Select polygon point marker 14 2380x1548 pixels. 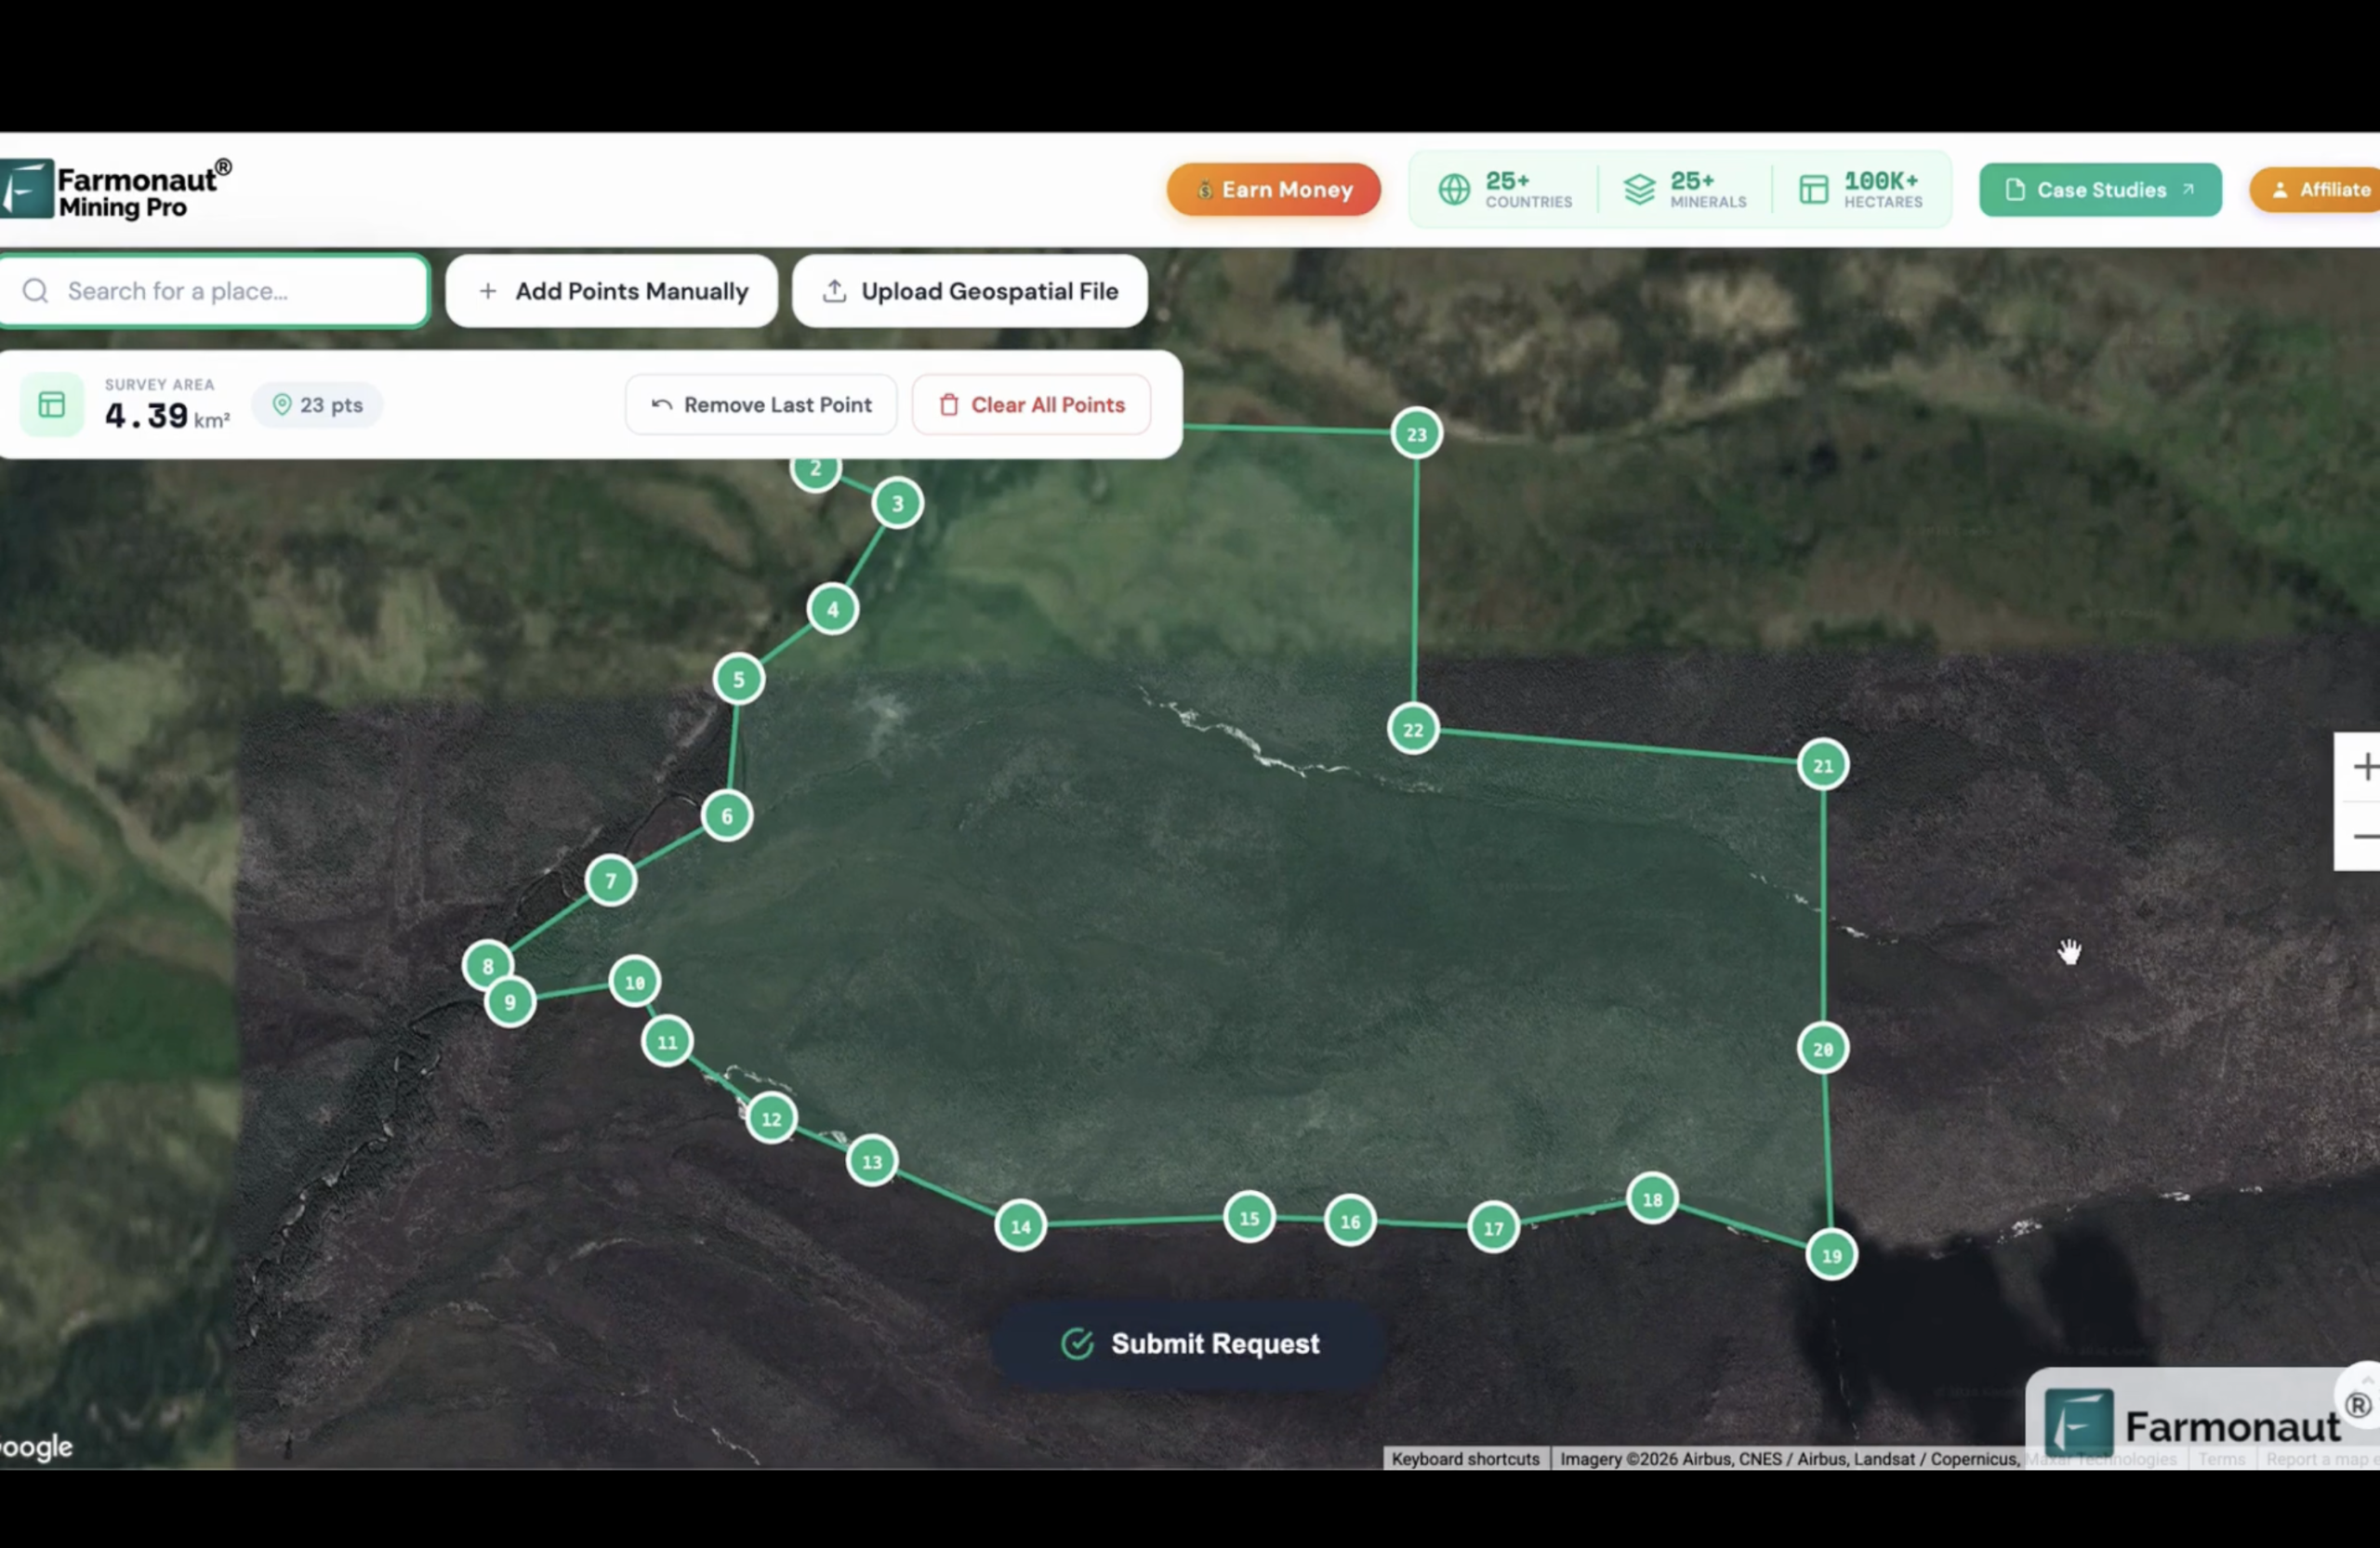click(x=1021, y=1226)
